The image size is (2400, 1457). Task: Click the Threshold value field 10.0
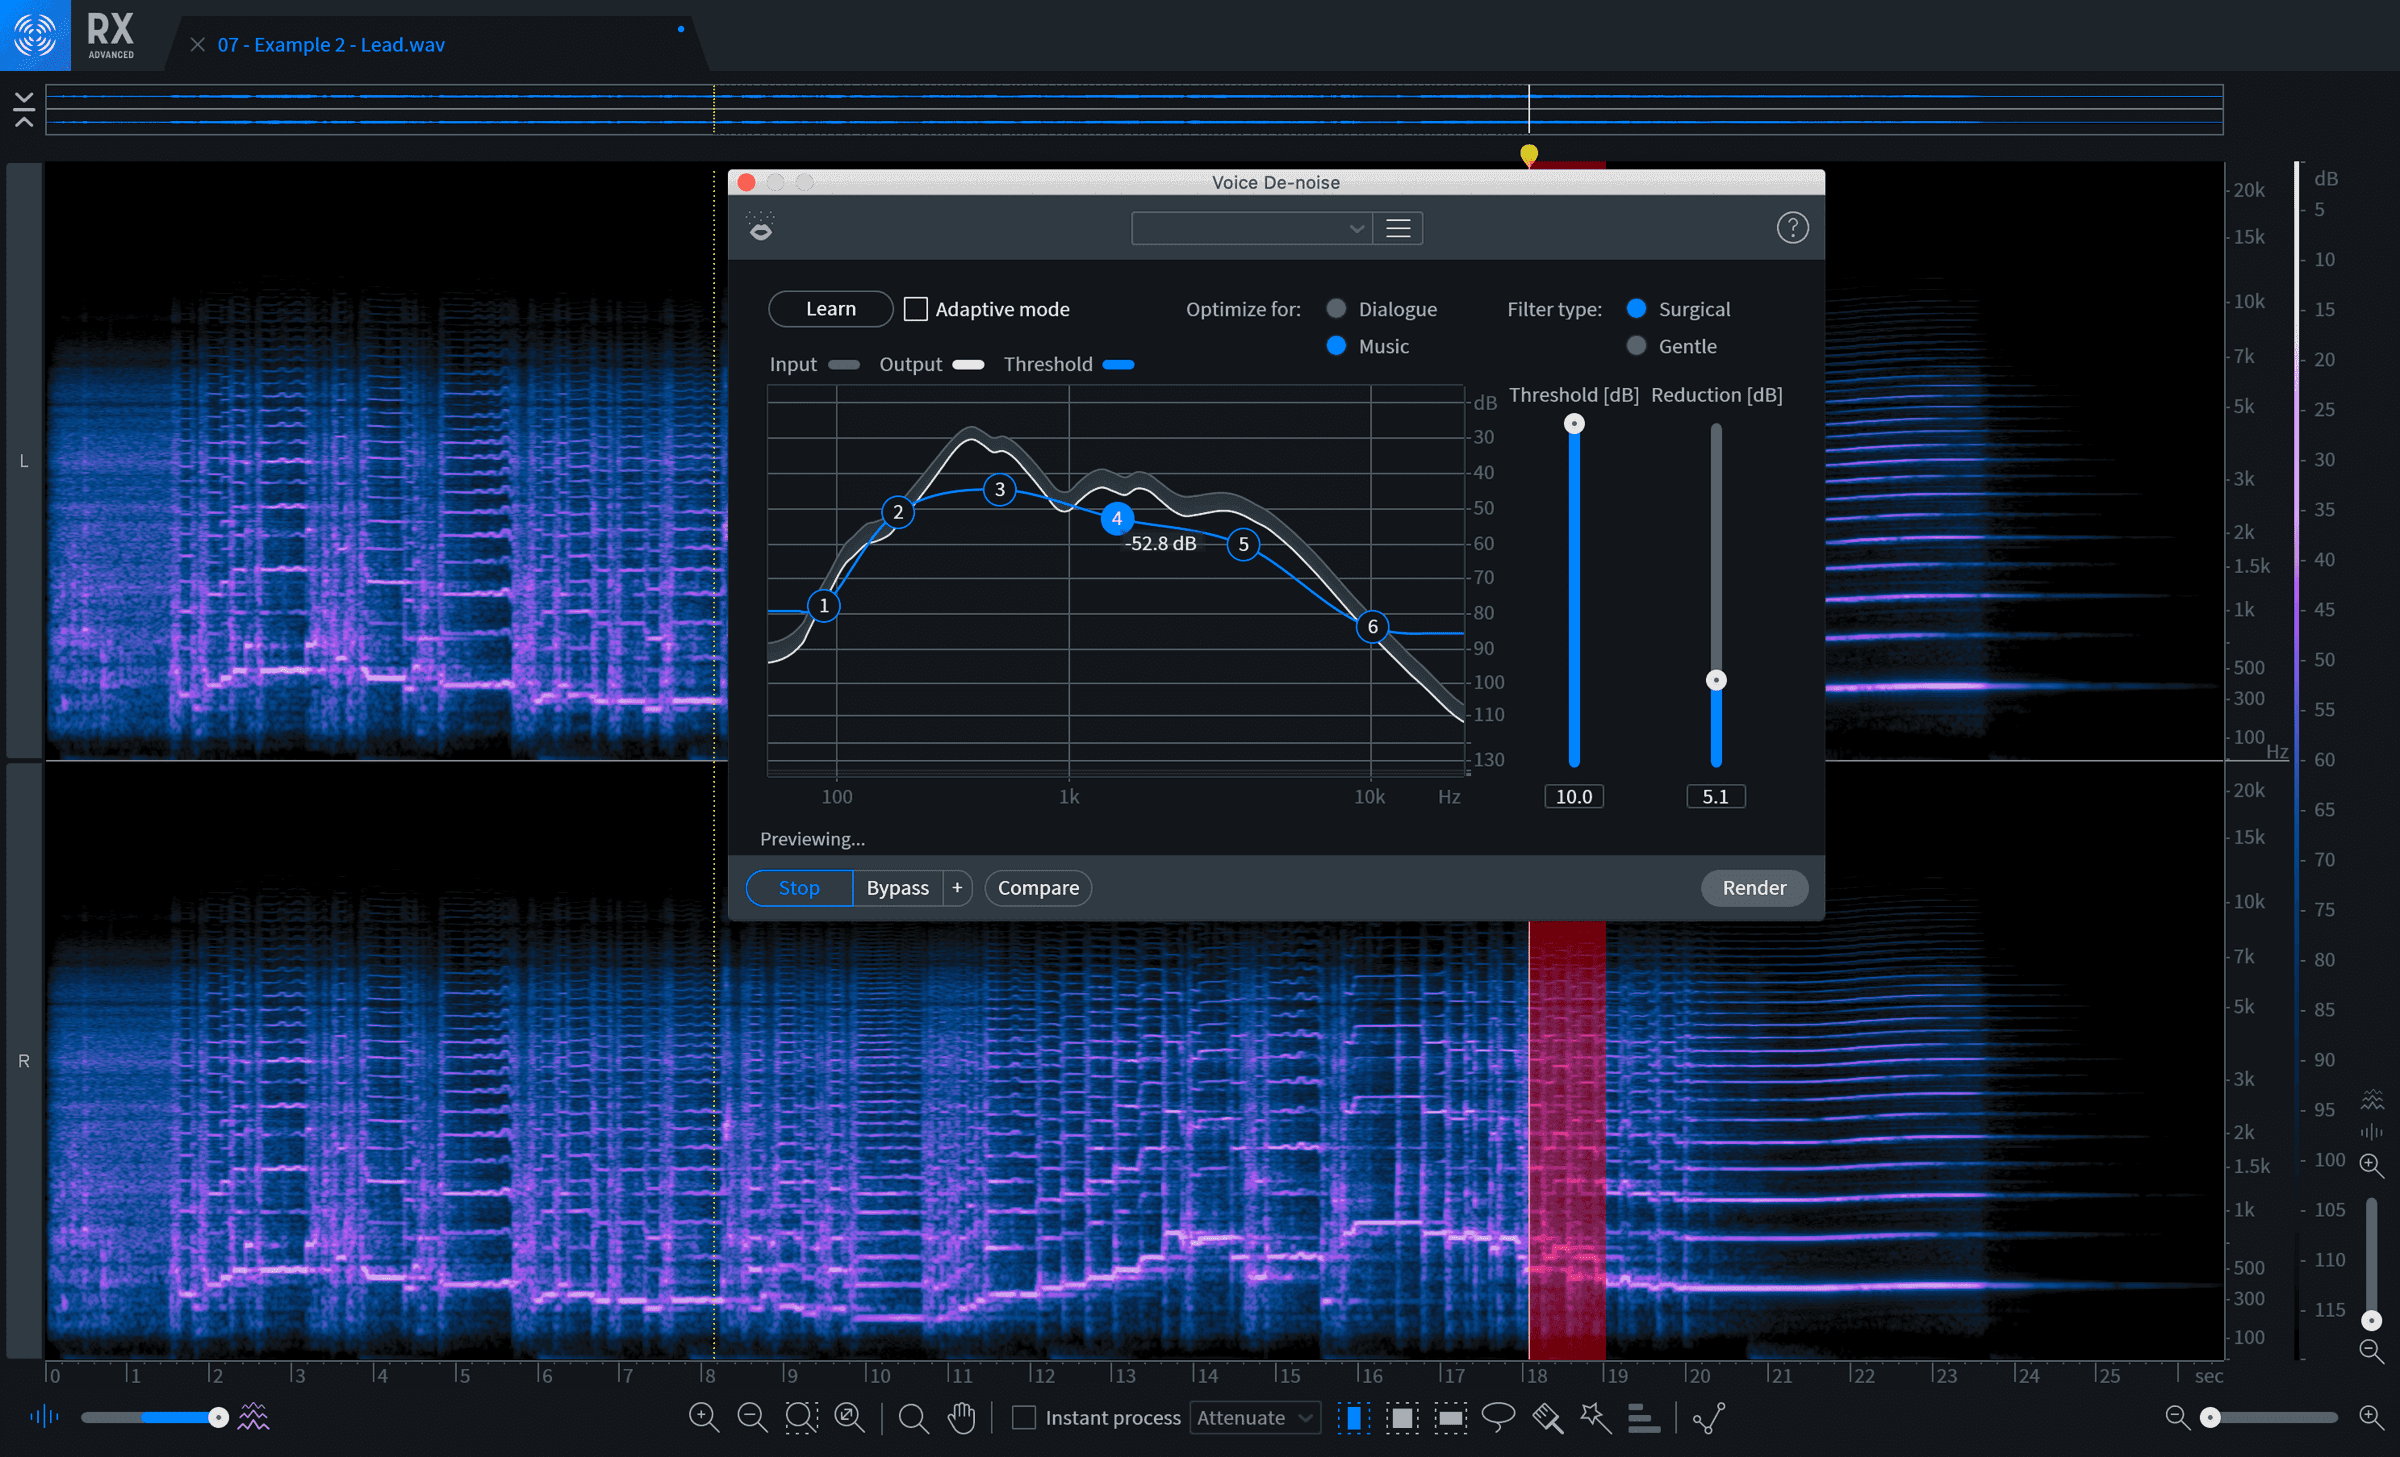tap(1574, 796)
